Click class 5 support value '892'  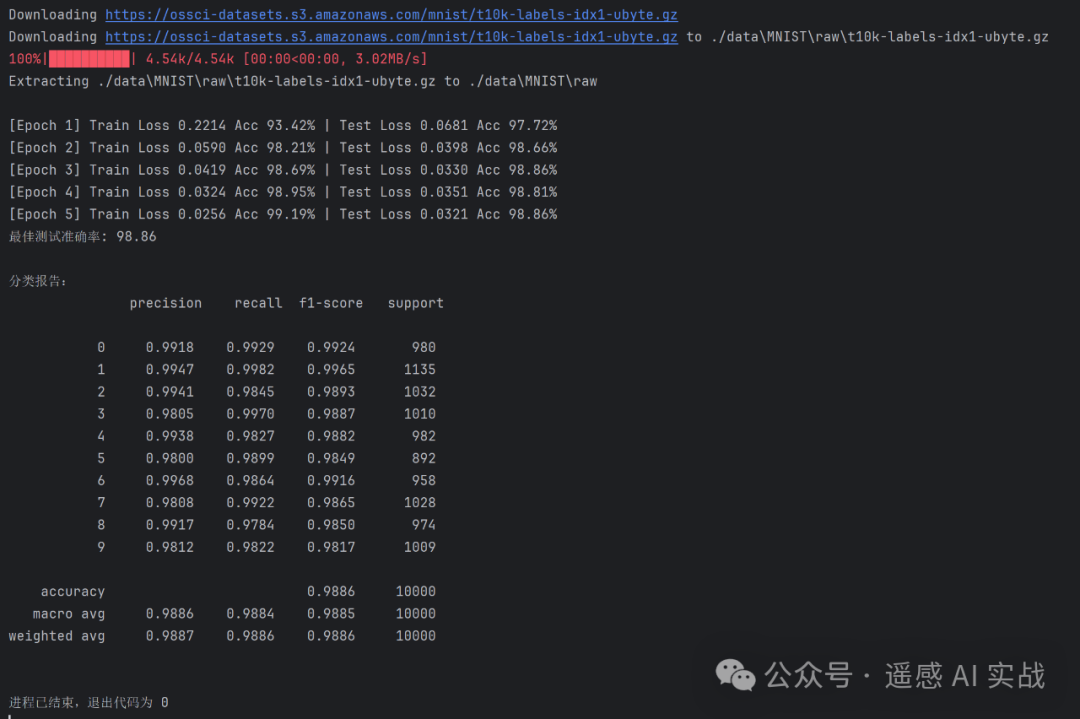coord(424,458)
